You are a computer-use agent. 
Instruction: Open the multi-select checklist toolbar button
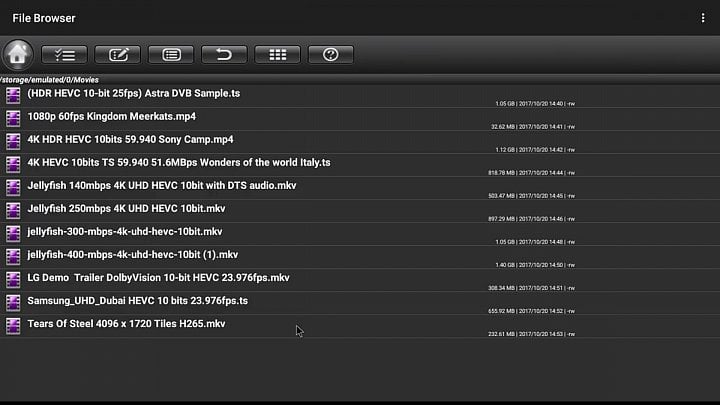point(64,55)
